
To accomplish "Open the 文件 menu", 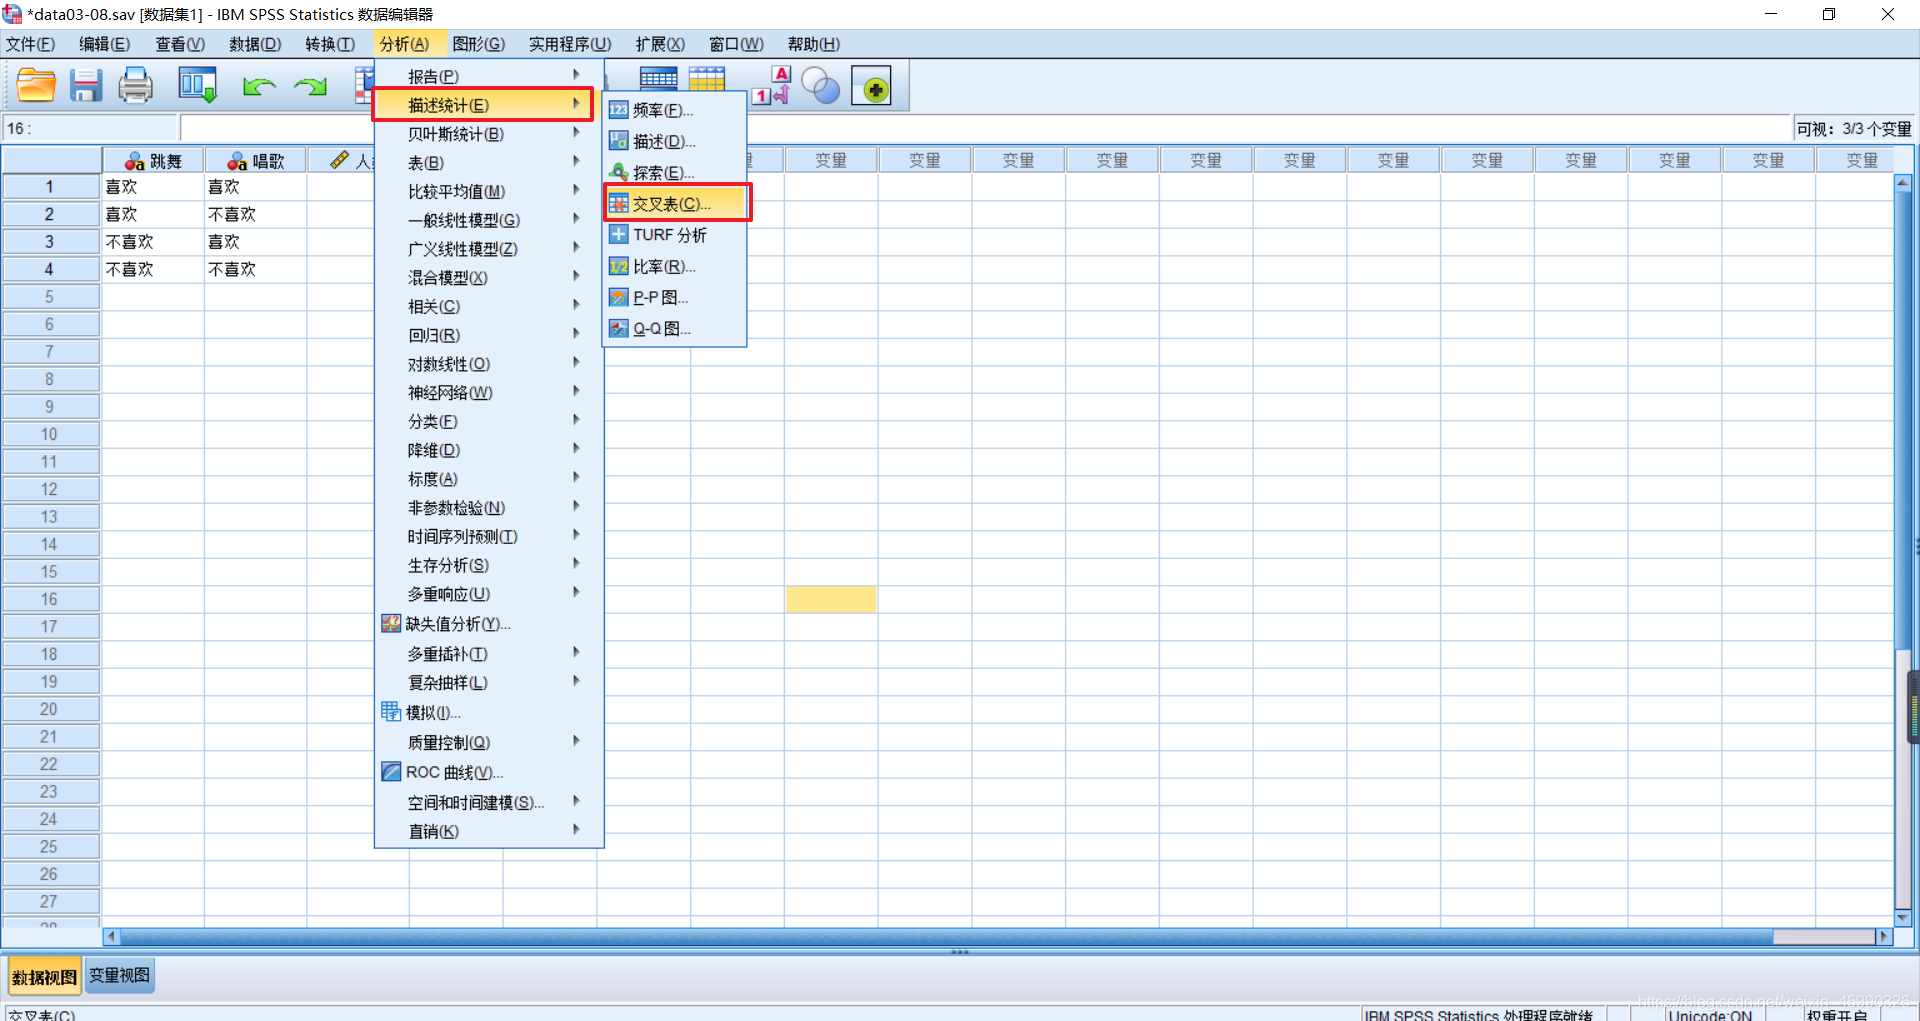I will (x=31, y=44).
